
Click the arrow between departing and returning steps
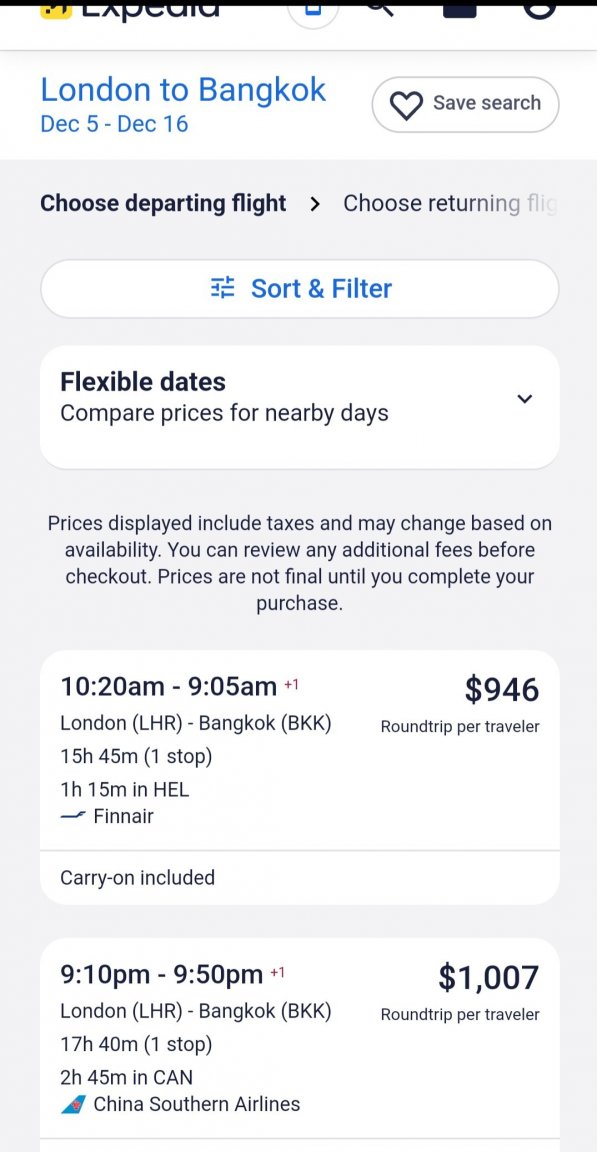[x=315, y=204]
